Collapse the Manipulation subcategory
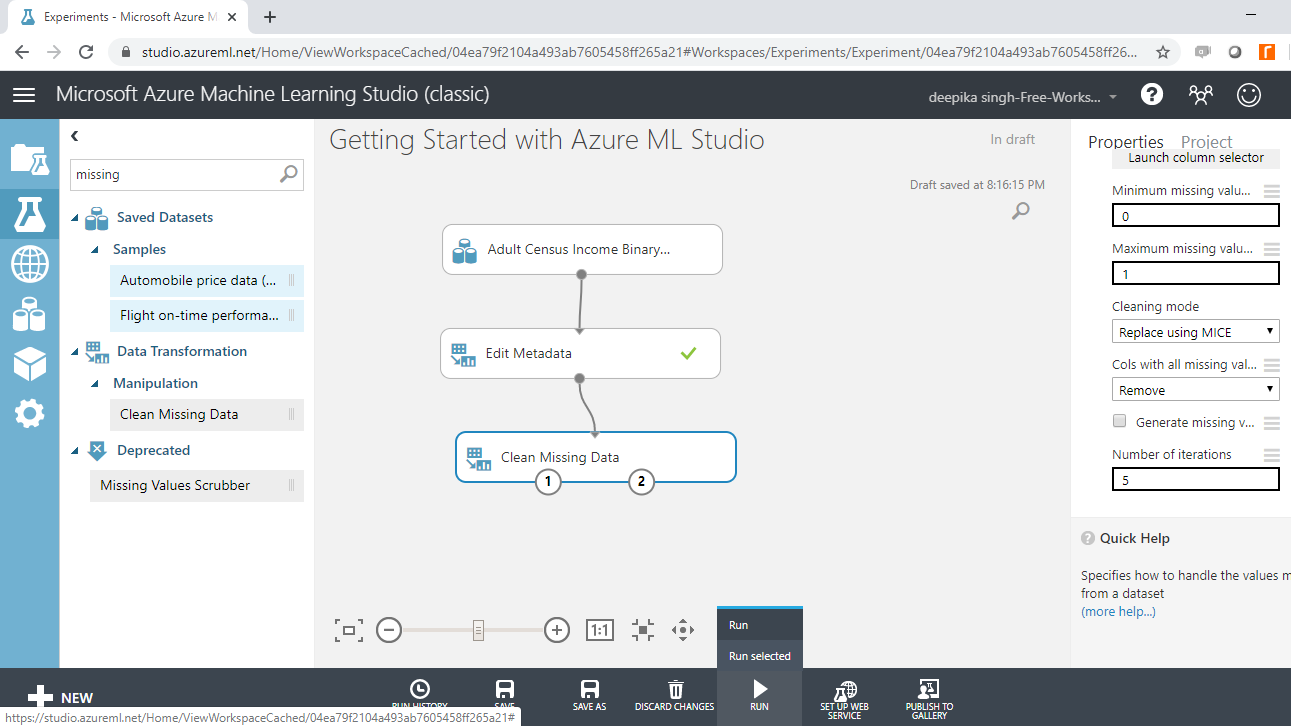The image size is (1291, 726). [x=96, y=384]
